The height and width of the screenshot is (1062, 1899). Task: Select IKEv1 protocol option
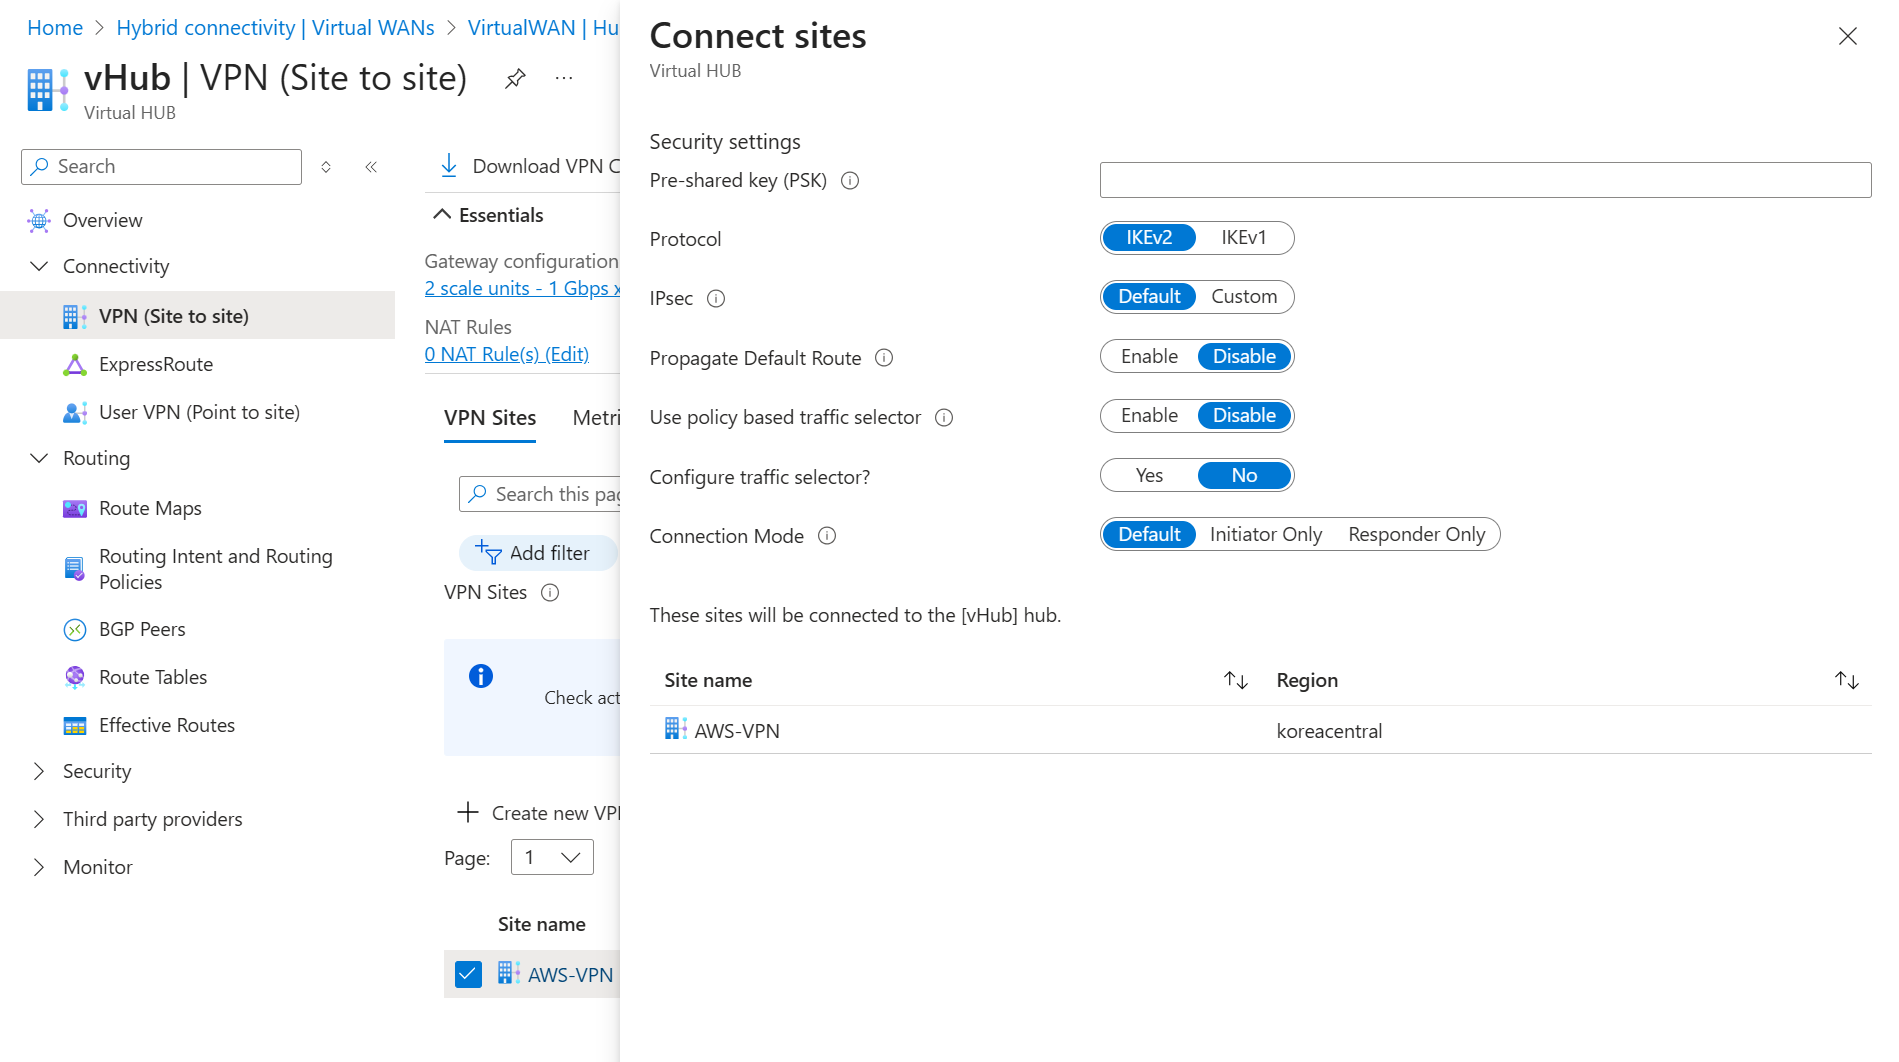(1243, 238)
